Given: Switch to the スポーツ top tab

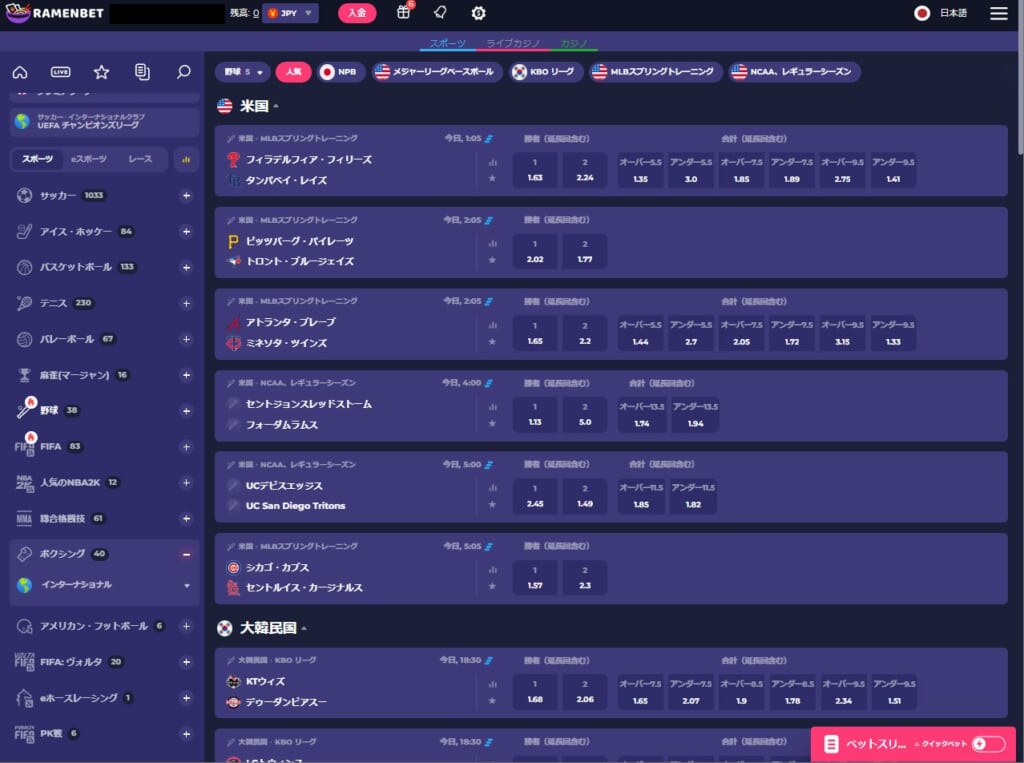Looking at the screenshot, I should click(x=447, y=44).
